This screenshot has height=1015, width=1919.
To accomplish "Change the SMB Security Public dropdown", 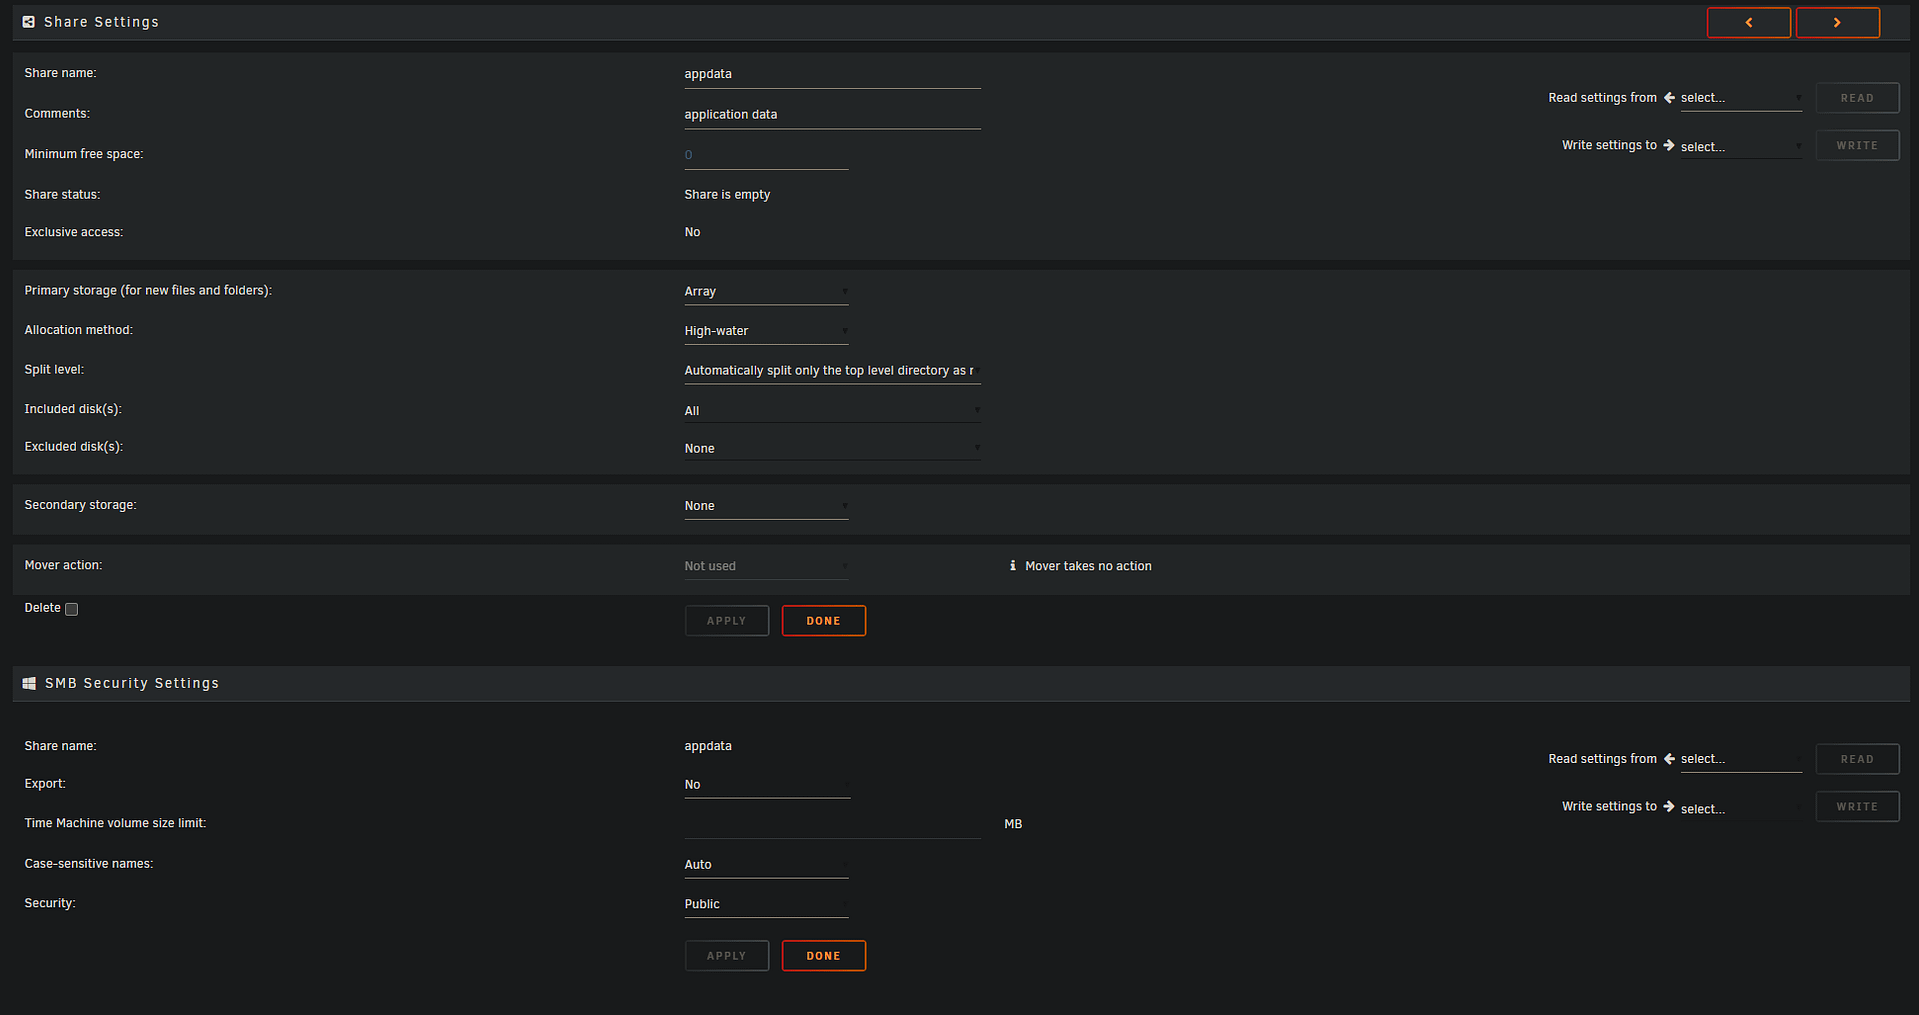I will [x=766, y=904].
